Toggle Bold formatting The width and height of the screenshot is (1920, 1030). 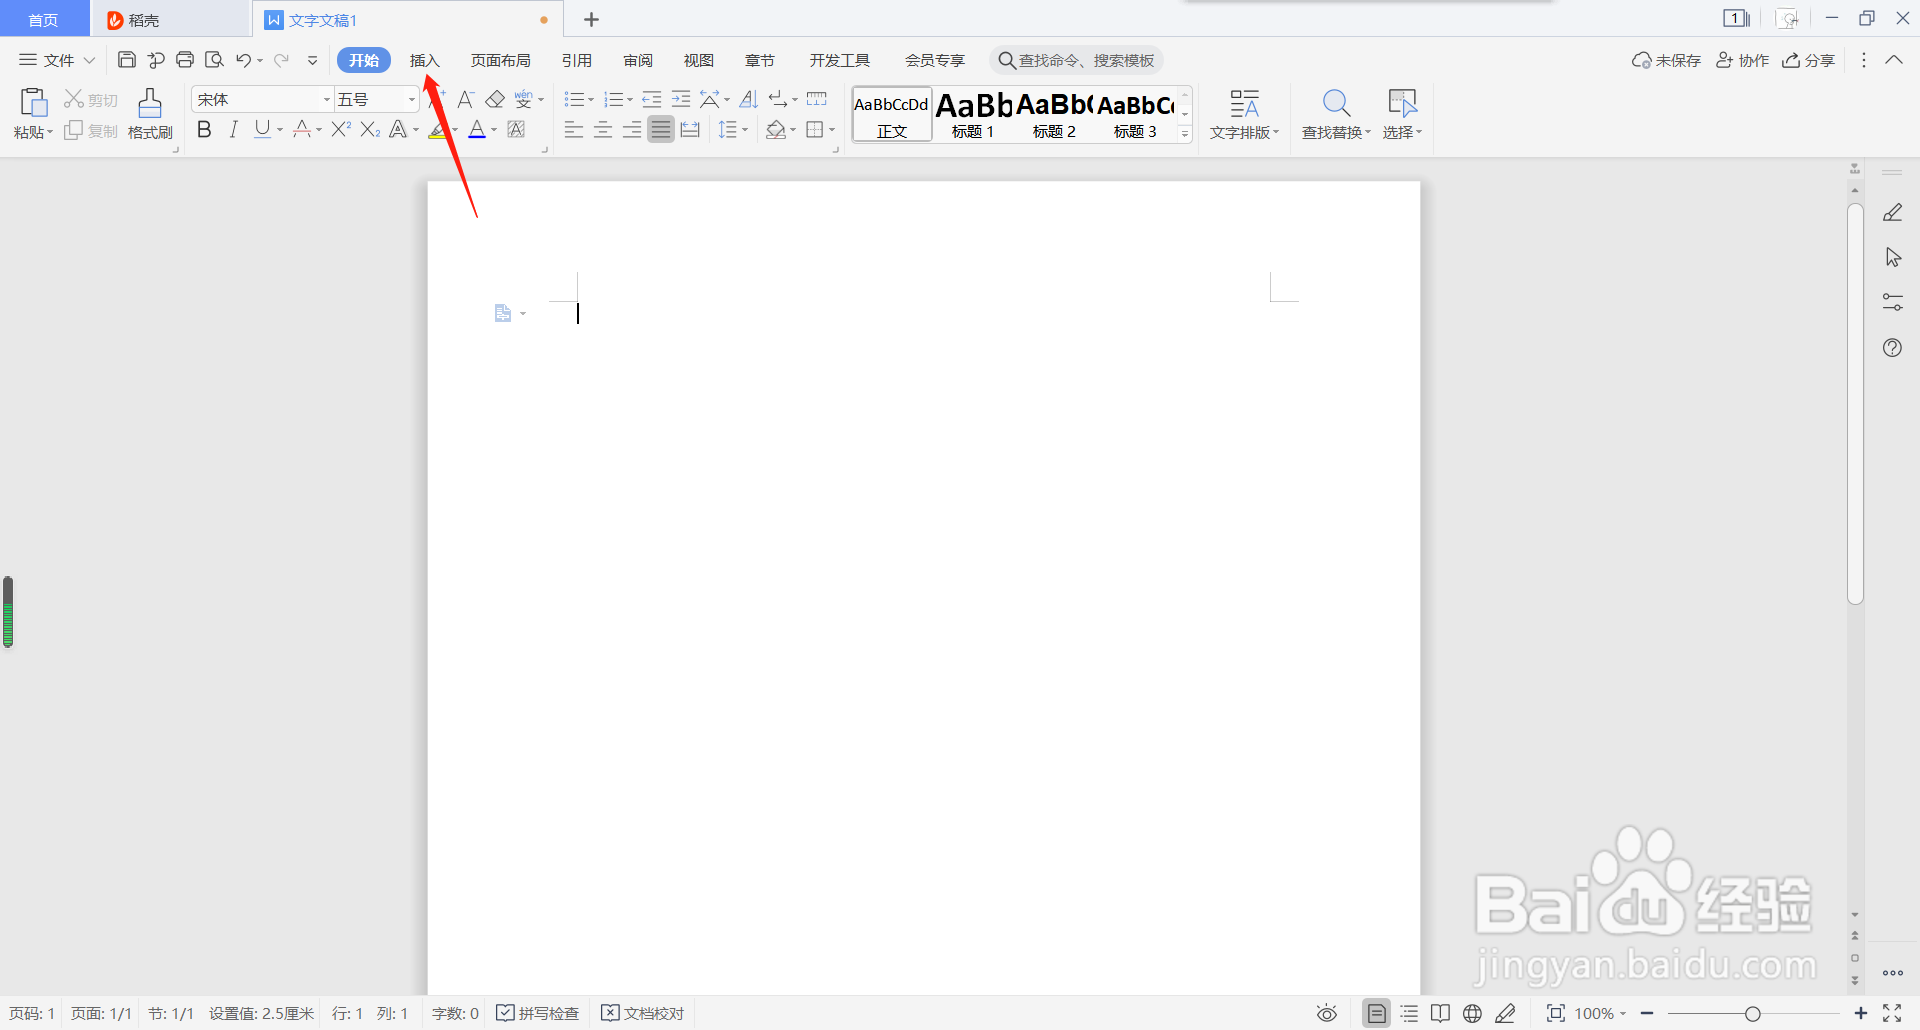204,129
